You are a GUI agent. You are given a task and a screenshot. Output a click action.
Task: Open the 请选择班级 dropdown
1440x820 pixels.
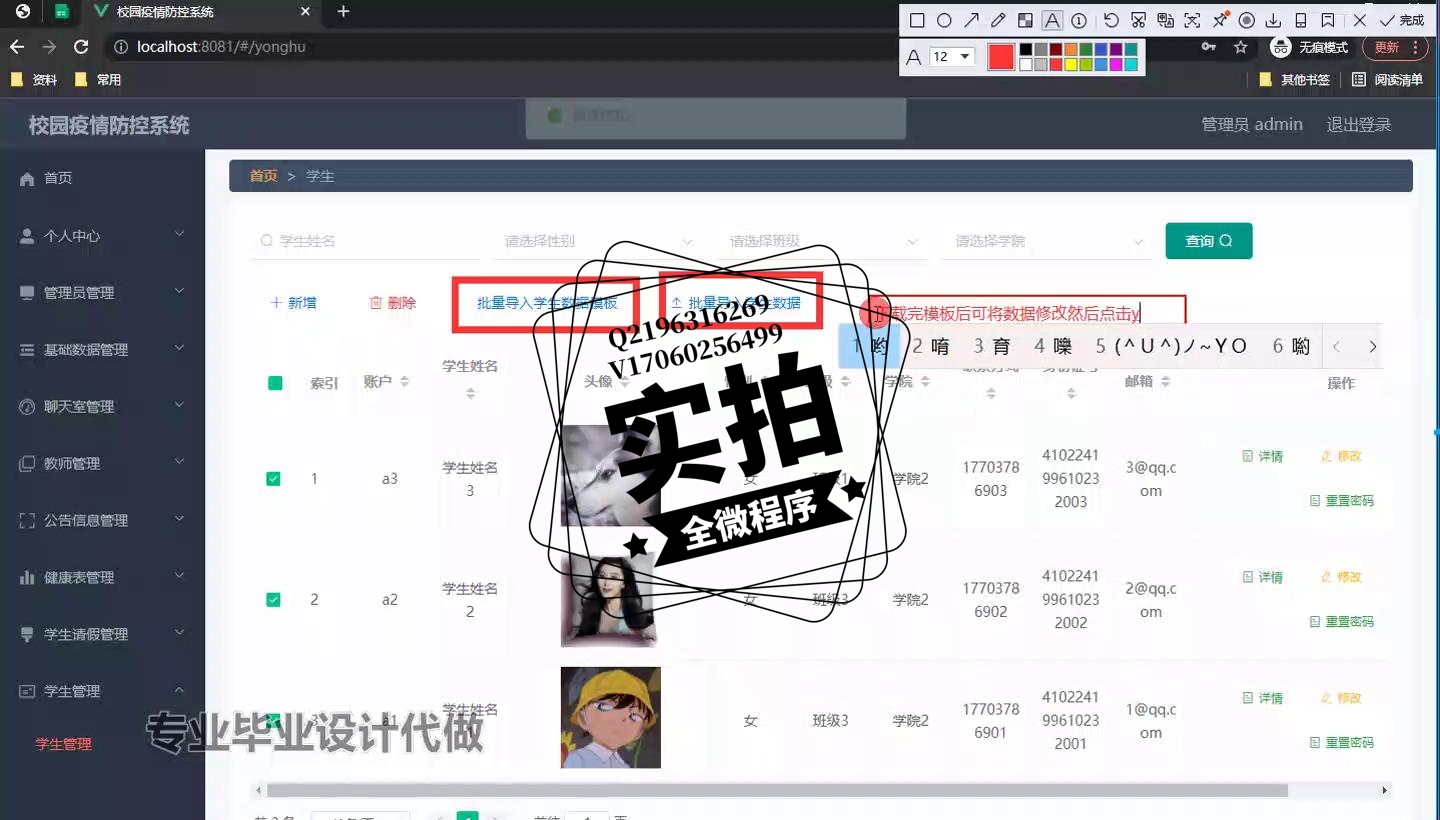(824, 241)
